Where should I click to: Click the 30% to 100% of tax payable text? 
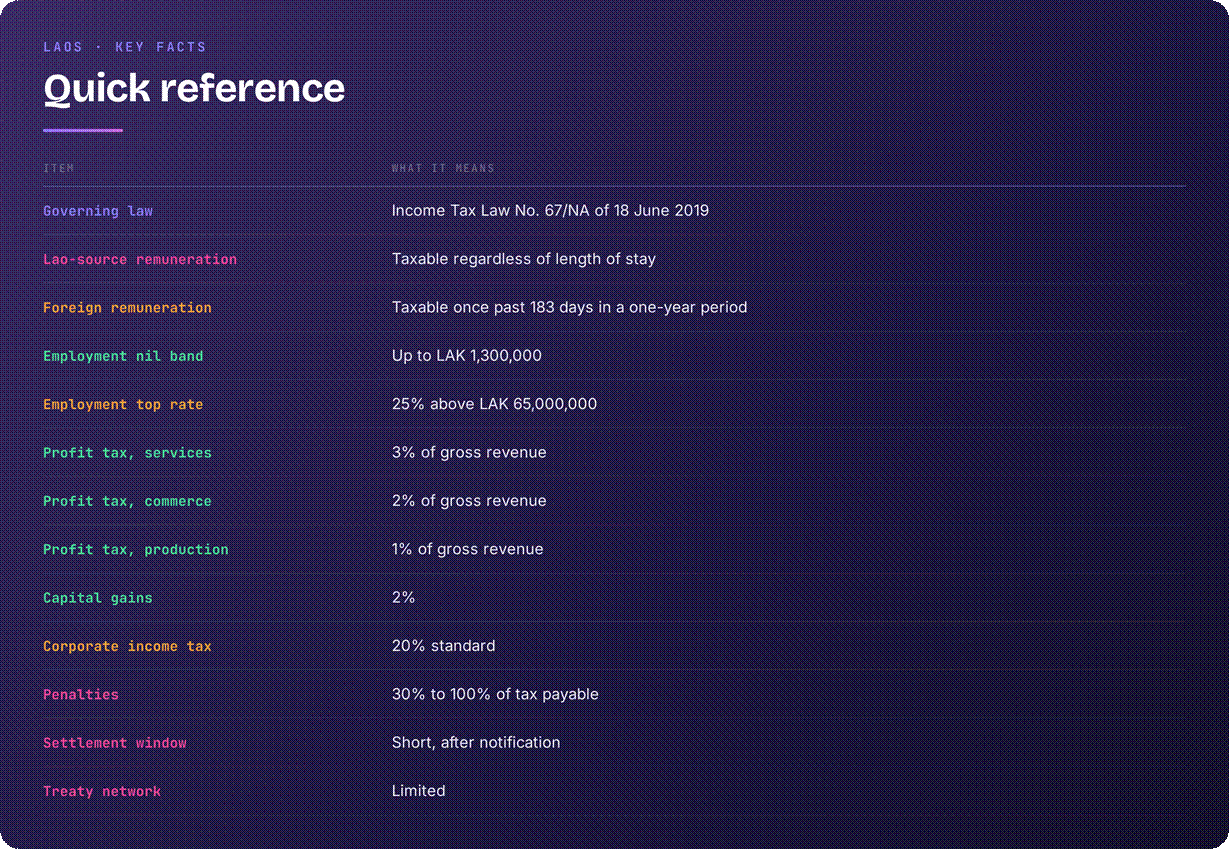[x=495, y=695]
